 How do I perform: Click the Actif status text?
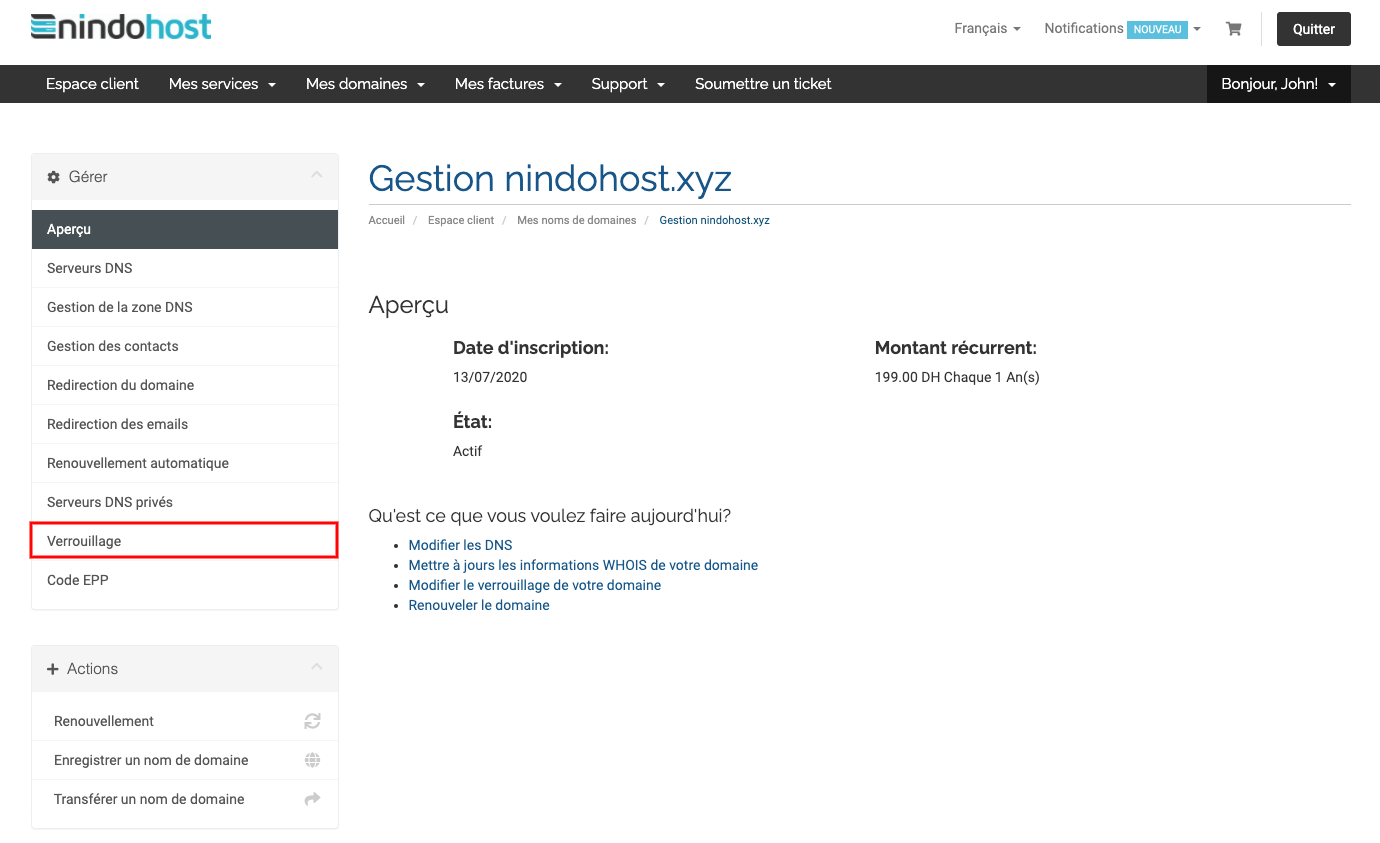point(467,451)
